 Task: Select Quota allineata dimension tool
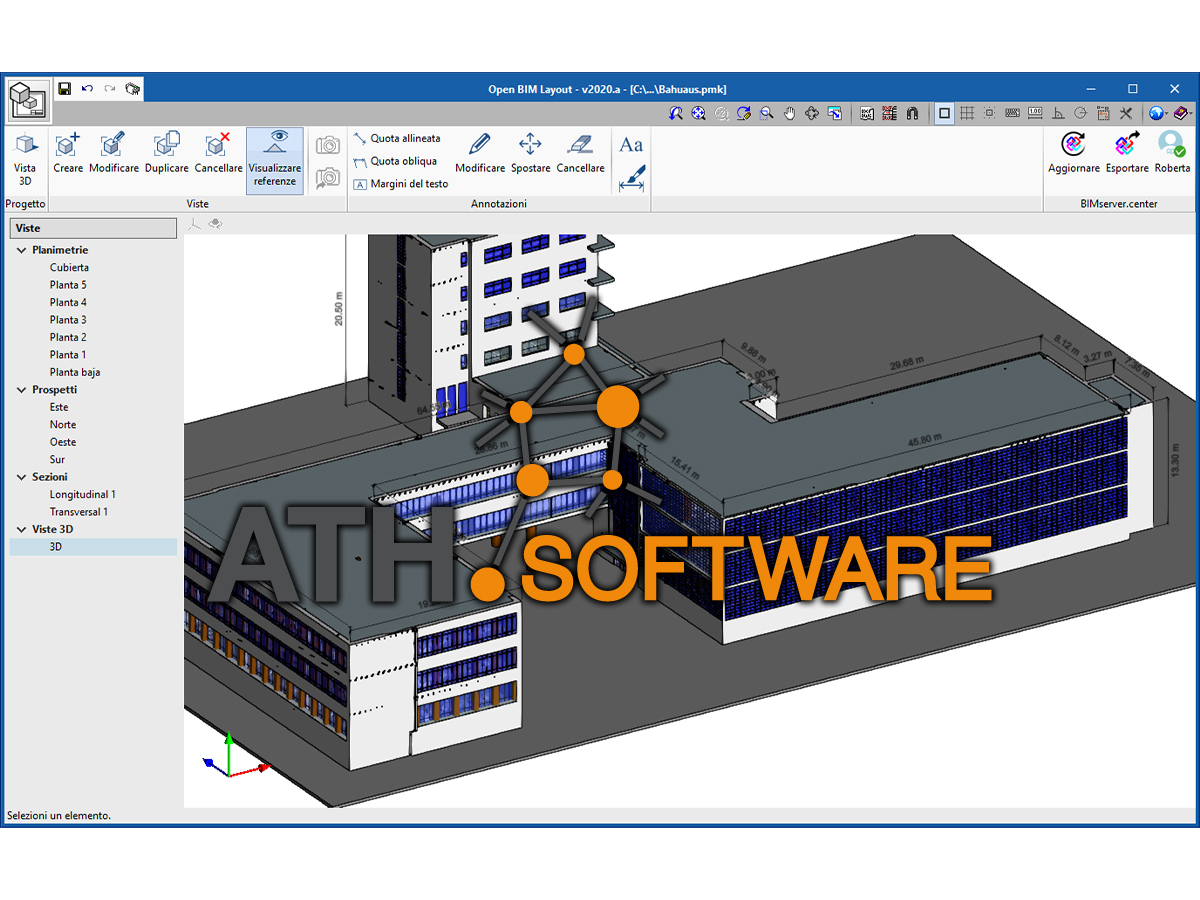[397, 139]
